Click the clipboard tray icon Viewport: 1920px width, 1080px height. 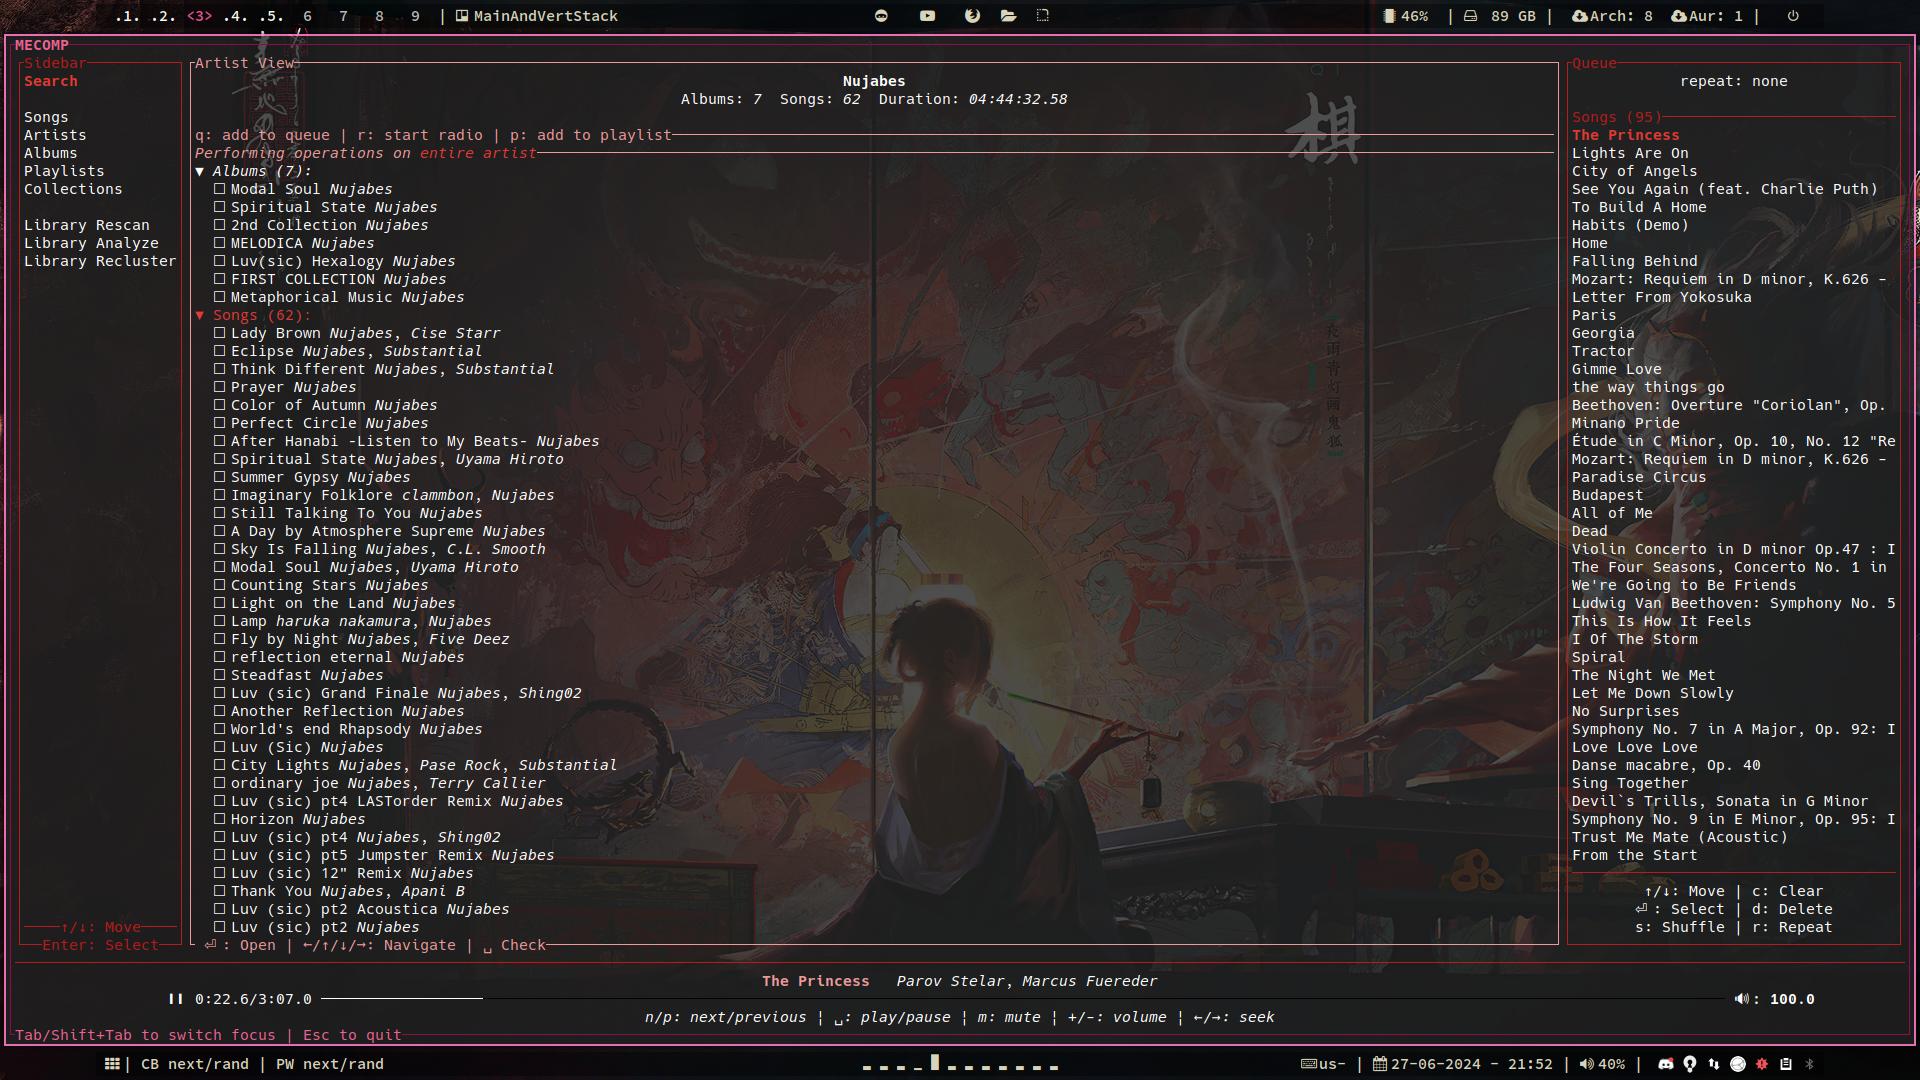point(1786,1064)
